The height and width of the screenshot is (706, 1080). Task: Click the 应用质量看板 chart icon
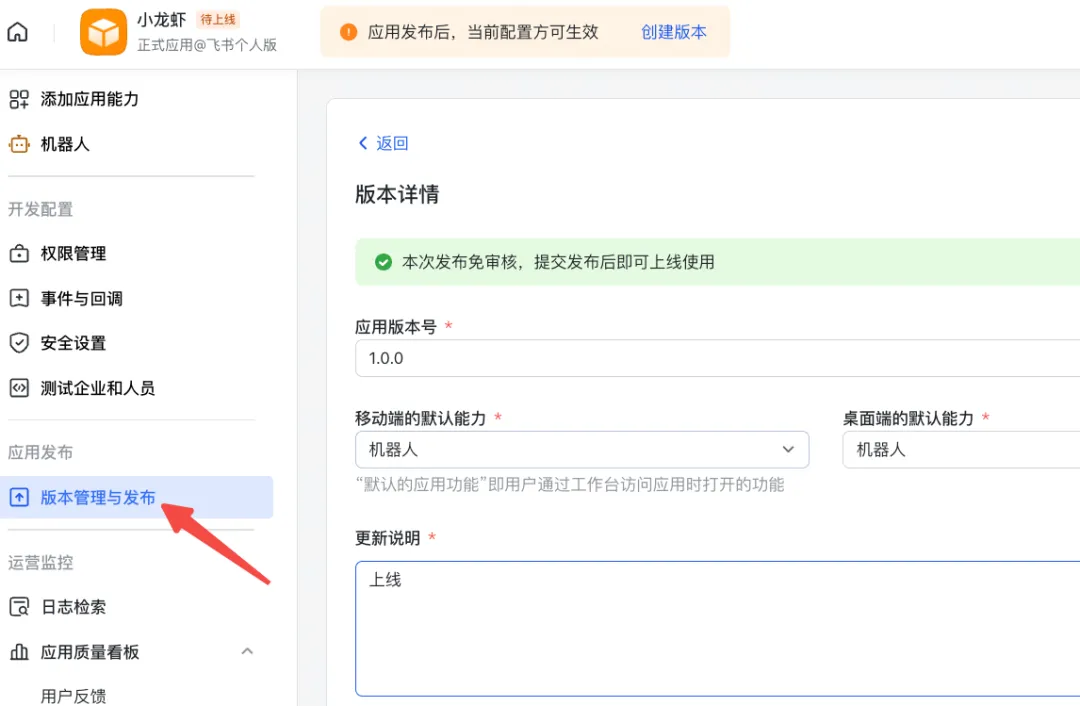click(x=19, y=652)
